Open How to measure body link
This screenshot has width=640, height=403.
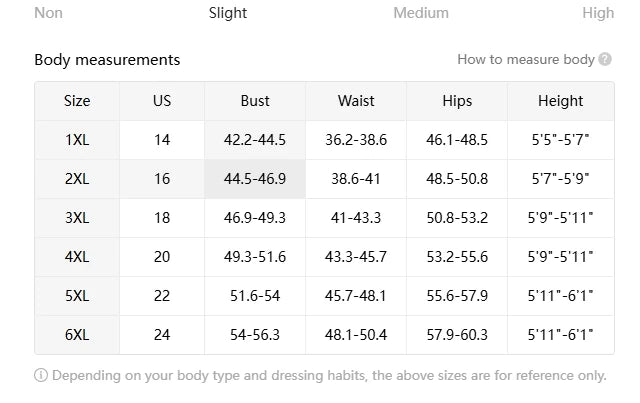(526, 60)
